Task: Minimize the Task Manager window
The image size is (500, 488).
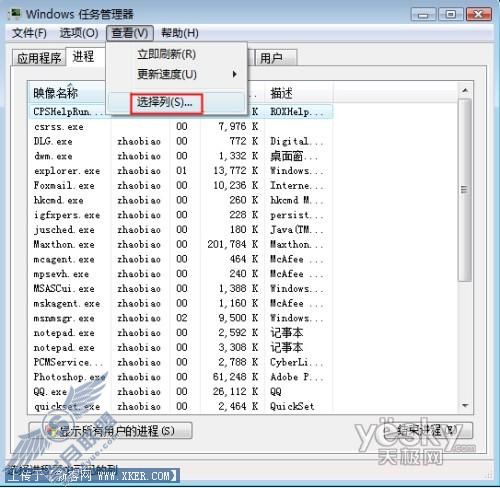Action: 423,15
